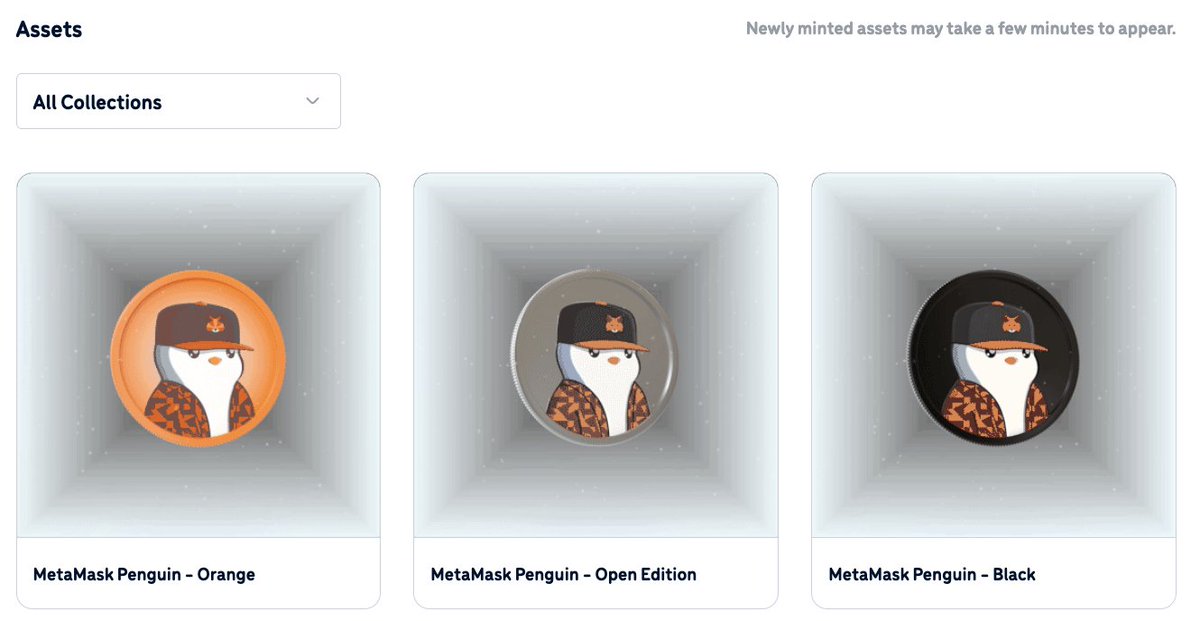Open MetaMask Penguin - Black title
Screen dimensions: 1200x621
[932, 574]
